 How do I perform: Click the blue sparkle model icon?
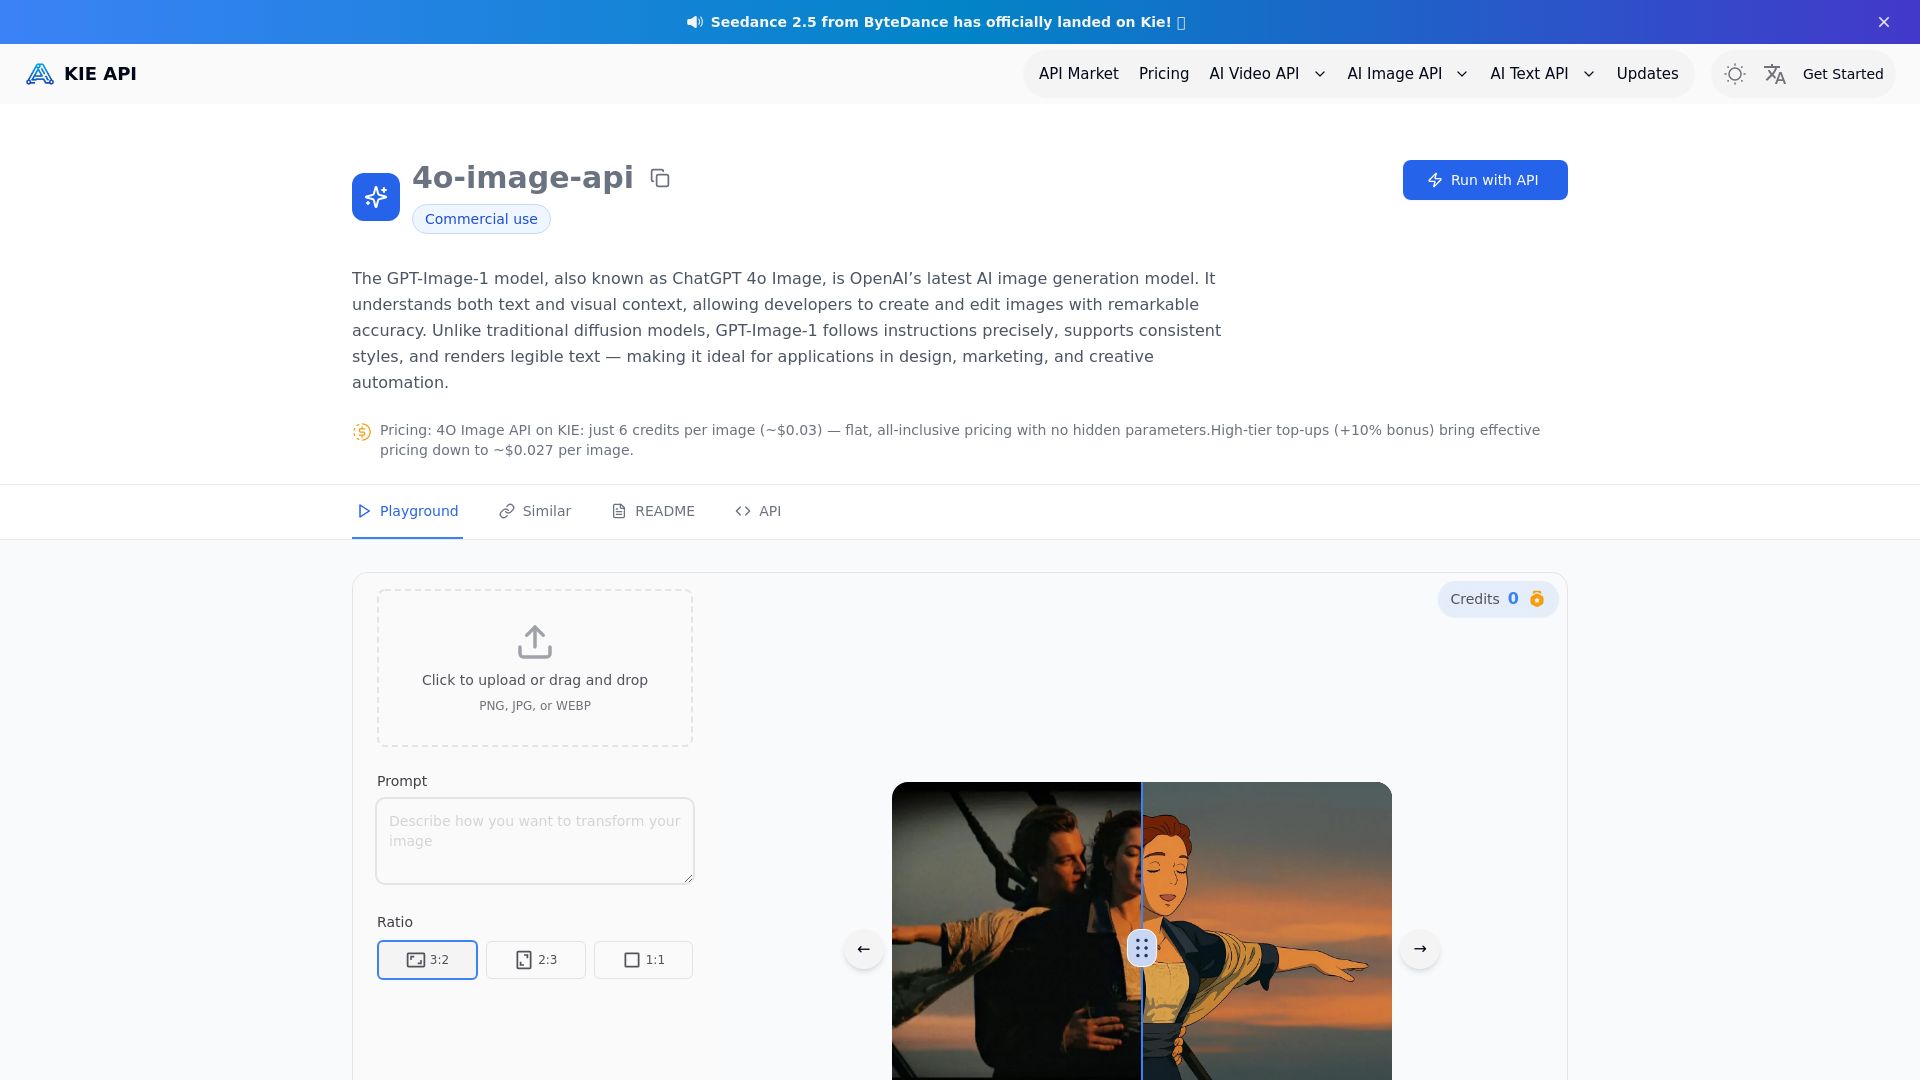click(376, 197)
